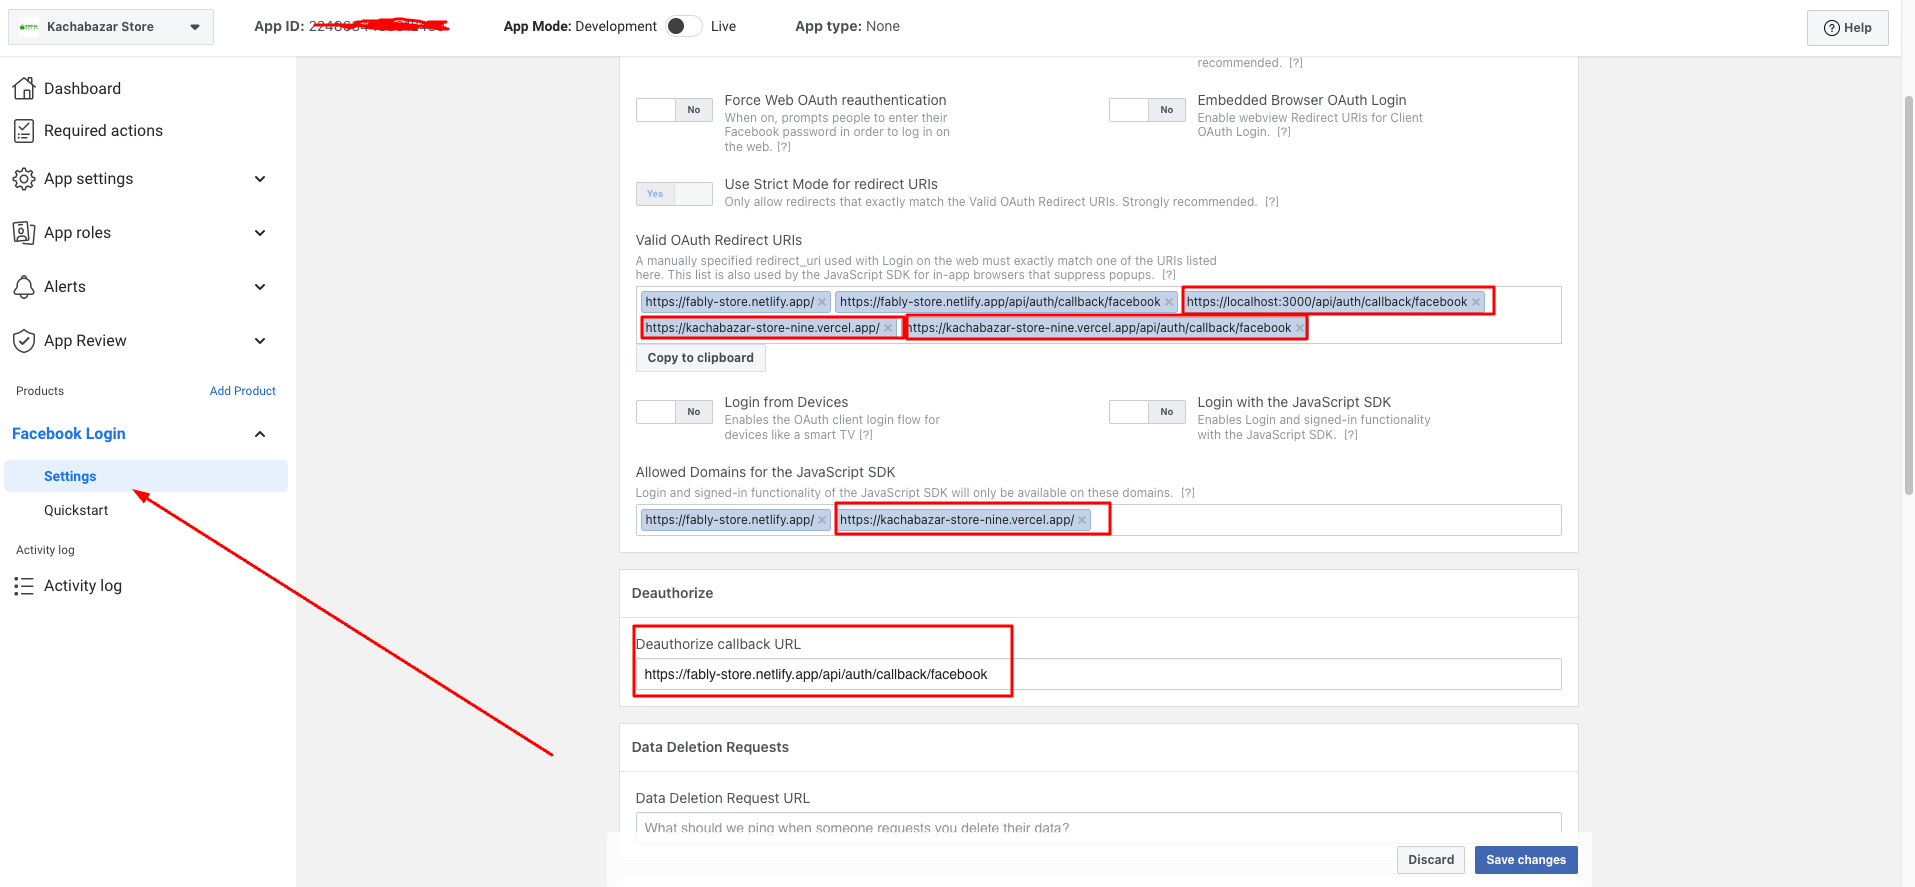Expand the App settings section chevron
The width and height of the screenshot is (1915, 887).
(x=260, y=179)
